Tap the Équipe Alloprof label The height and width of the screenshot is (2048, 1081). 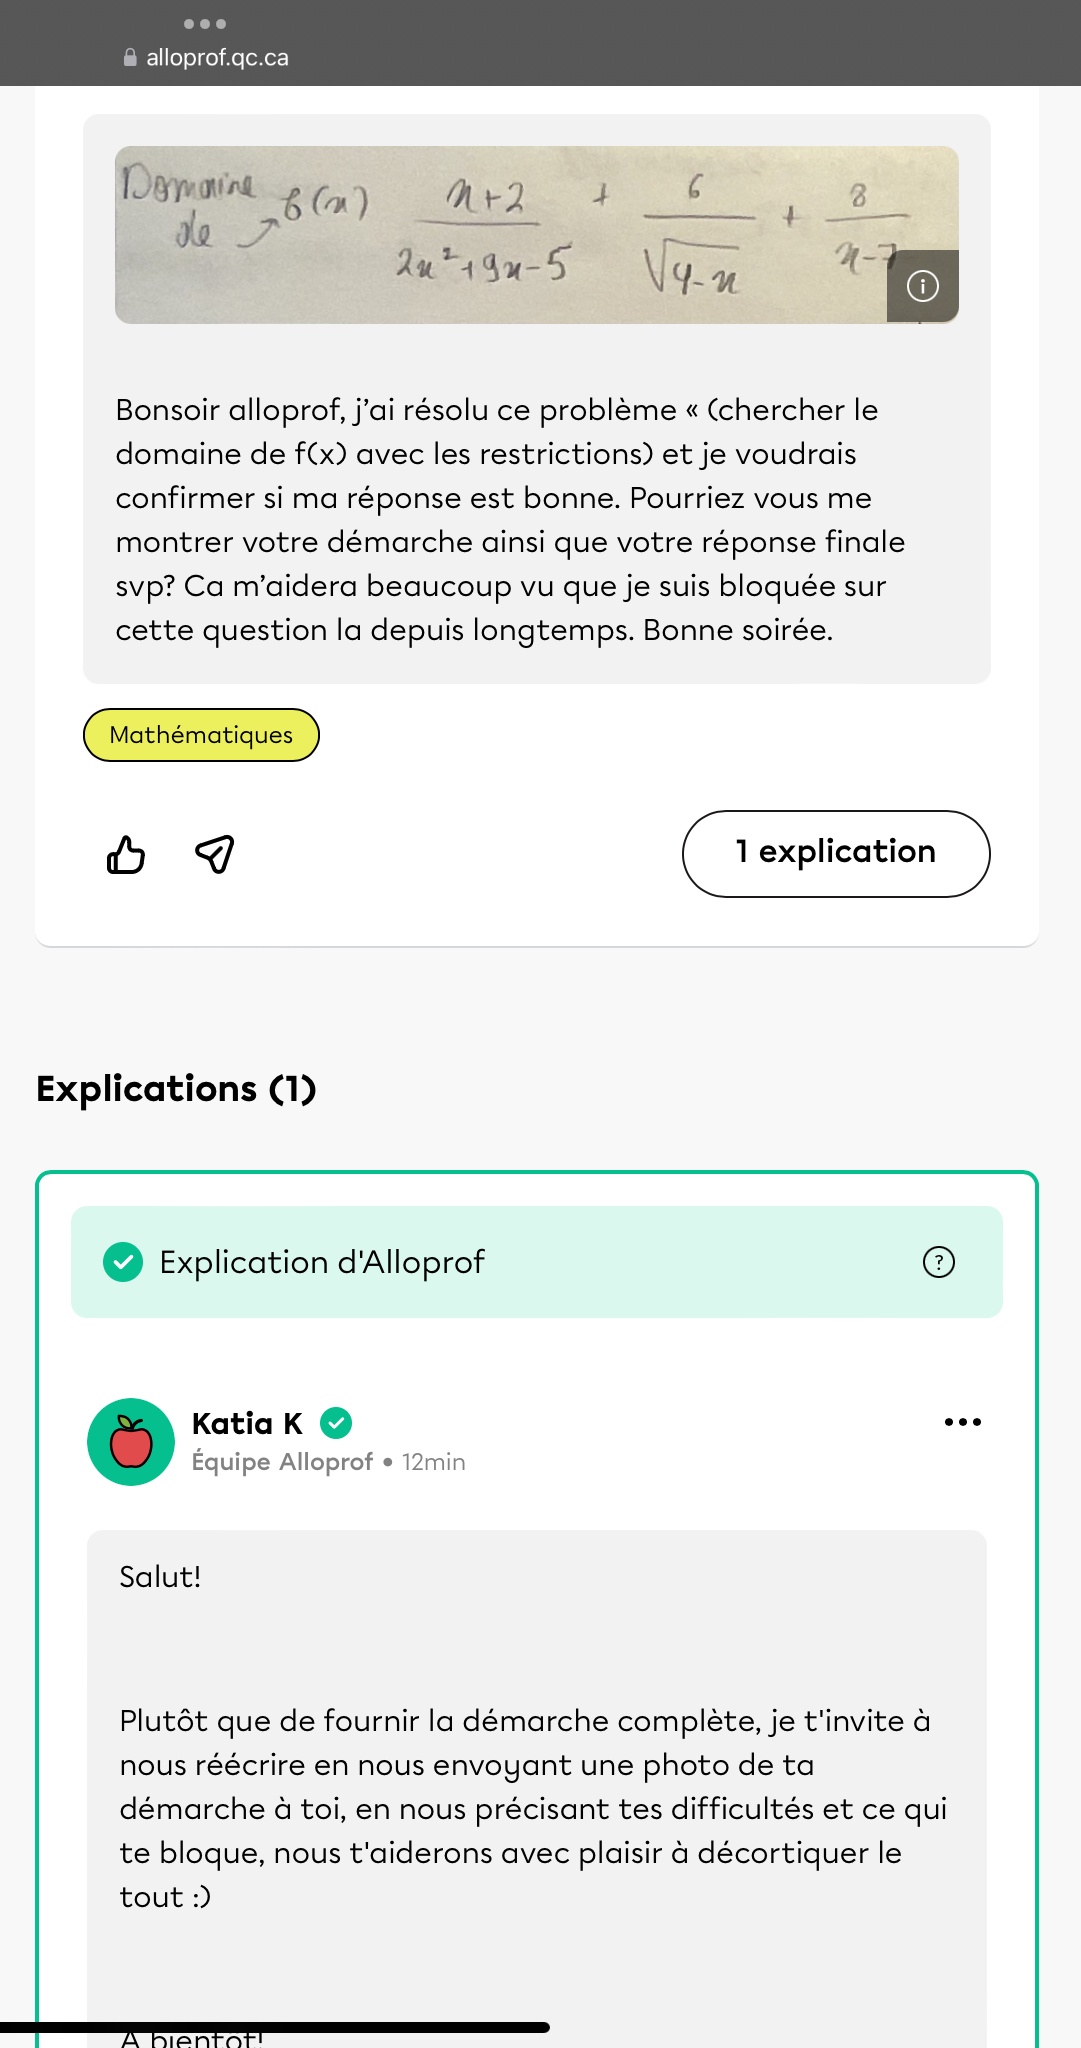[x=282, y=1462]
